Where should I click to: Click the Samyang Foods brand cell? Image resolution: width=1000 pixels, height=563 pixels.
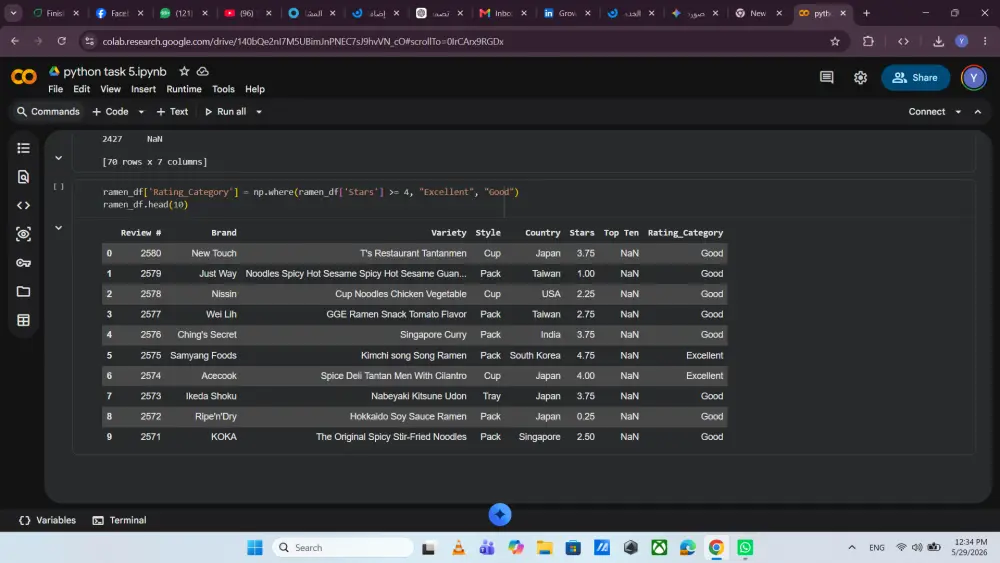click(x=203, y=356)
